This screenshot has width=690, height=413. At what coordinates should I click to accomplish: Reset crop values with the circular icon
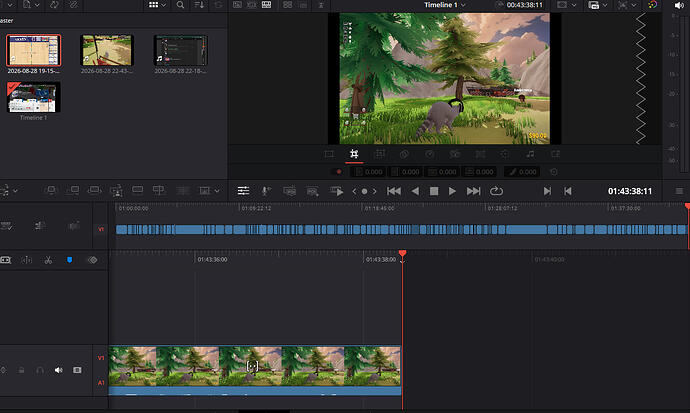pyautogui.click(x=554, y=172)
